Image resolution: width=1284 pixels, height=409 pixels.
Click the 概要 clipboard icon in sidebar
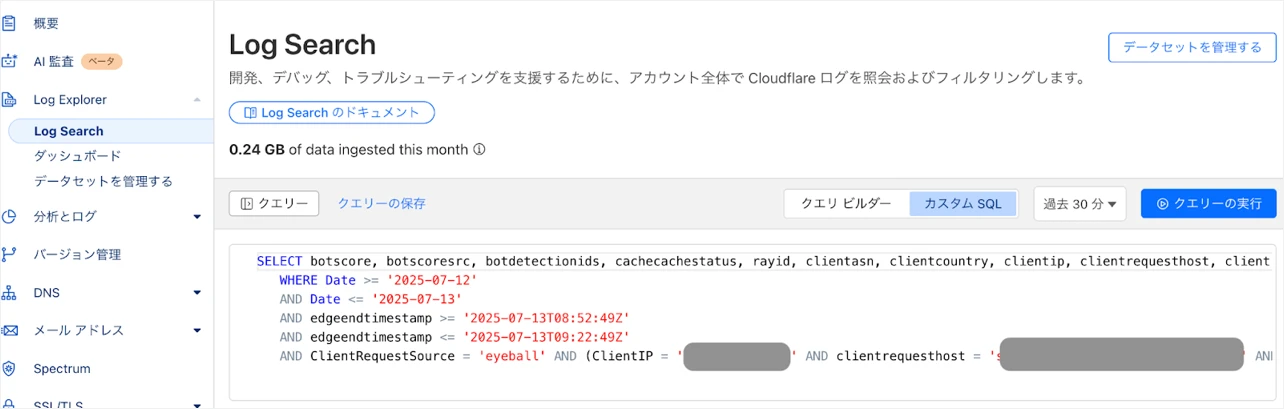10,23
